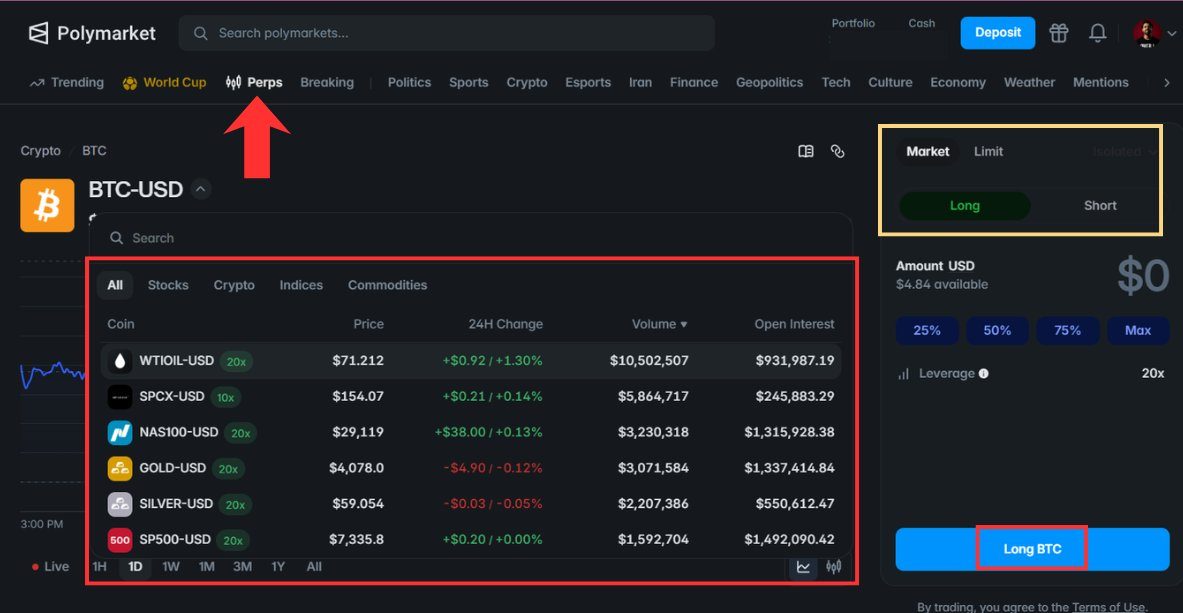Click the $0 amount field
Image resolution: width=1183 pixels, height=613 pixels.
tap(1143, 276)
